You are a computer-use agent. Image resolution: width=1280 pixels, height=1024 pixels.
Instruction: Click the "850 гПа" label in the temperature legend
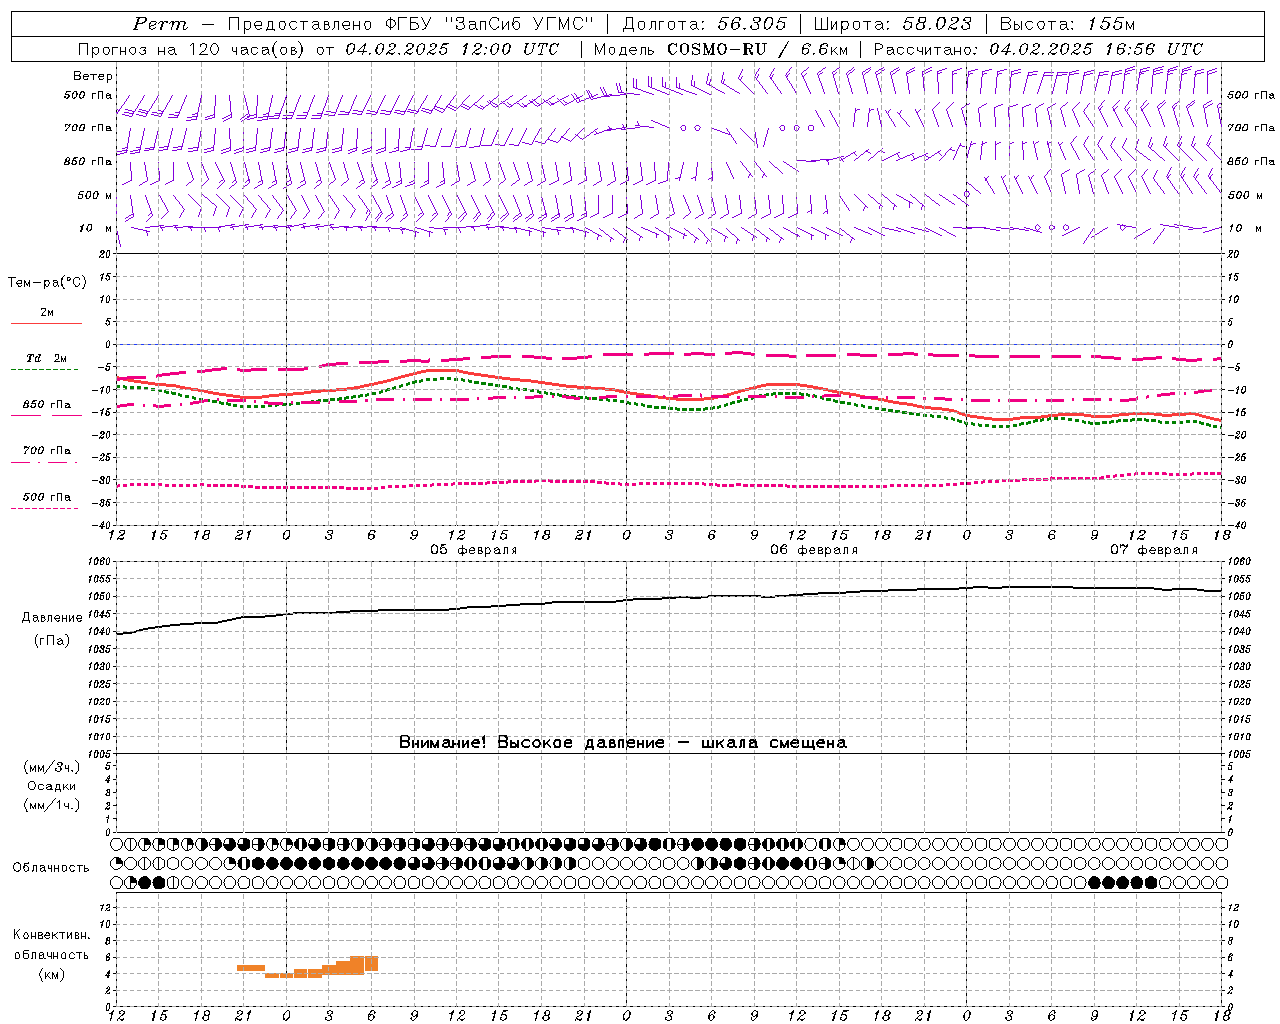click(46, 405)
